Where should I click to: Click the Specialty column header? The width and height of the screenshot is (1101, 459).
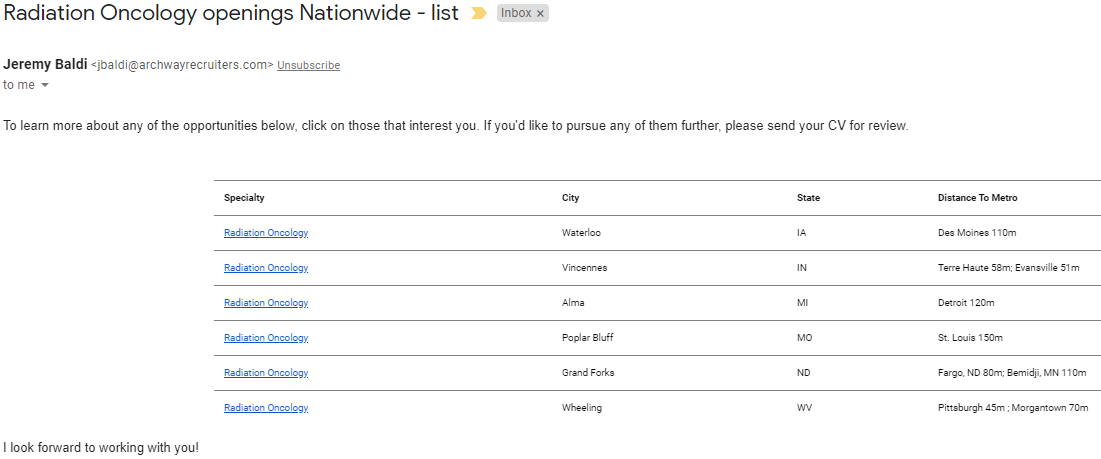[x=244, y=198]
